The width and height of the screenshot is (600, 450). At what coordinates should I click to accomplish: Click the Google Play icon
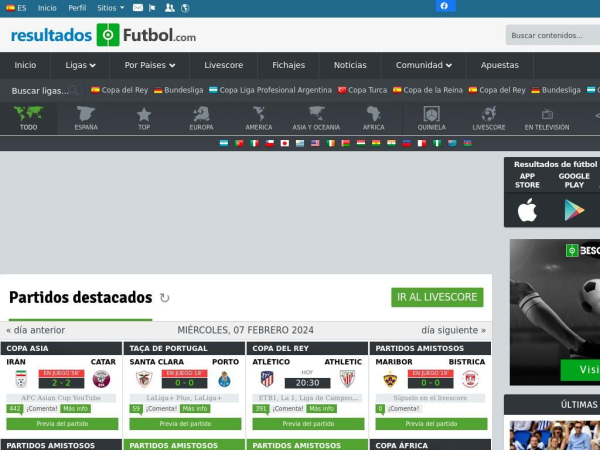pos(574,210)
